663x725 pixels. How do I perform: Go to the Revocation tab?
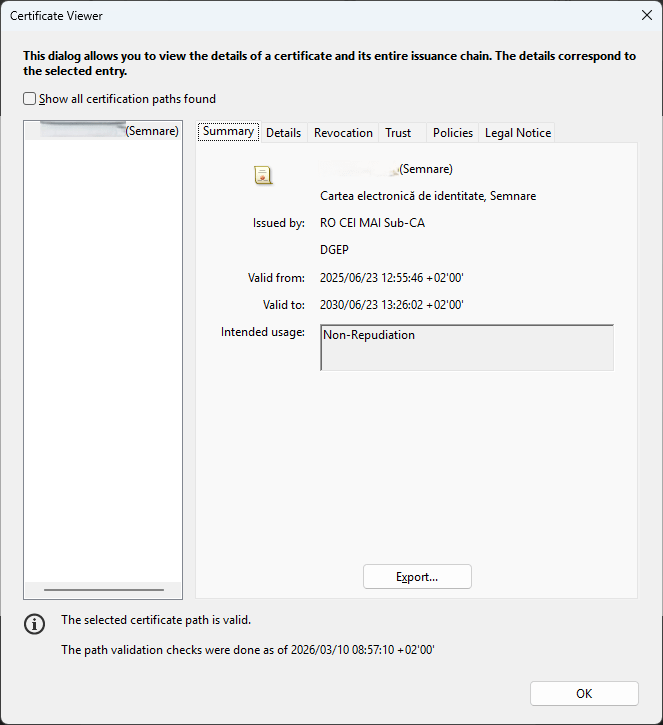pyautogui.click(x=343, y=133)
